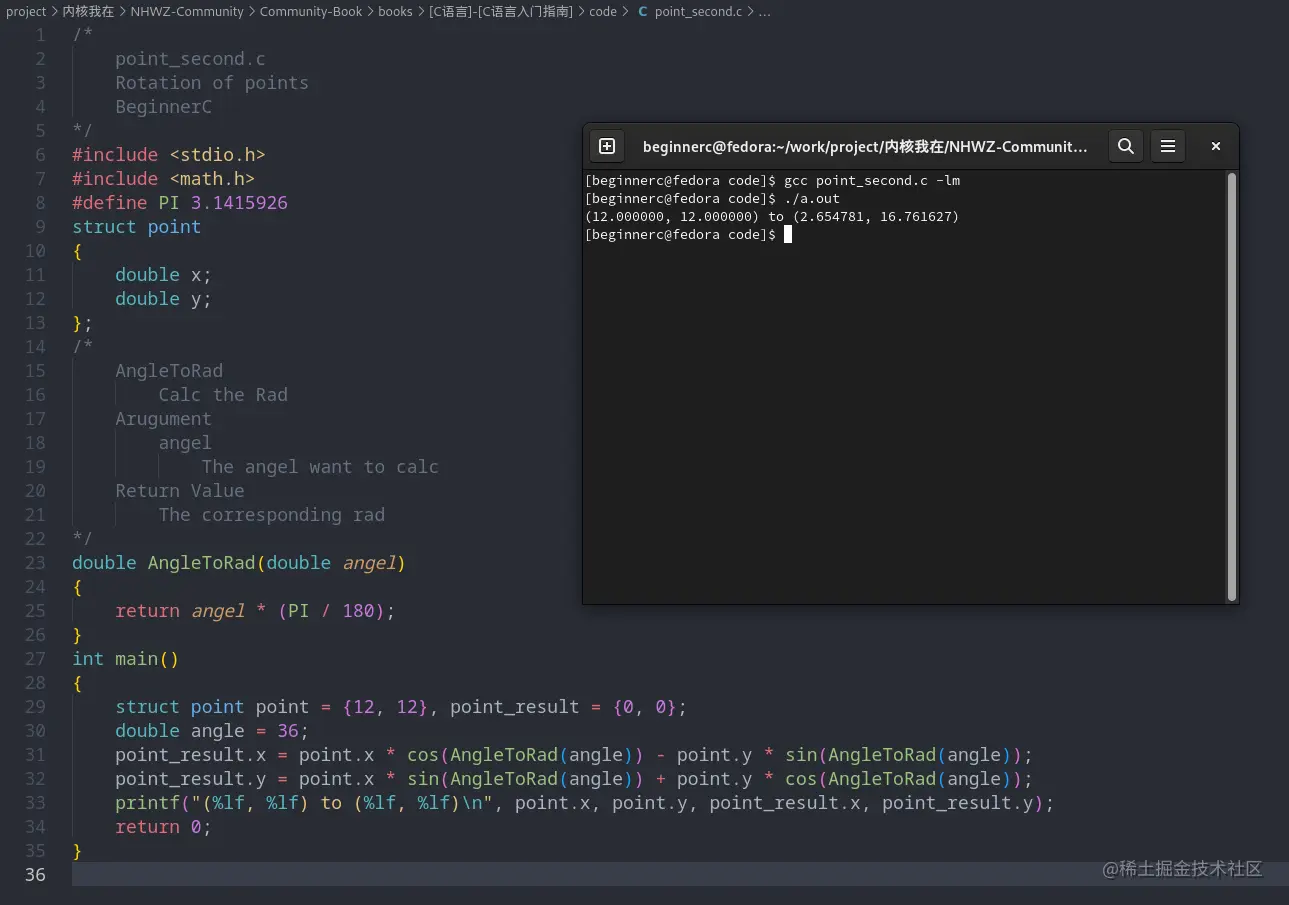Click 'double angle = 36;' line
Viewport: 1289px width, 905px height.
coord(212,731)
